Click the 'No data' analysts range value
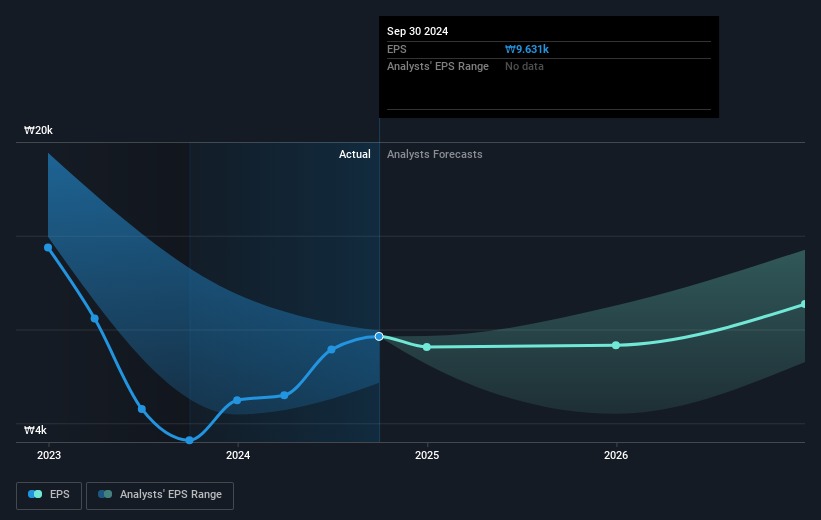 pos(524,67)
